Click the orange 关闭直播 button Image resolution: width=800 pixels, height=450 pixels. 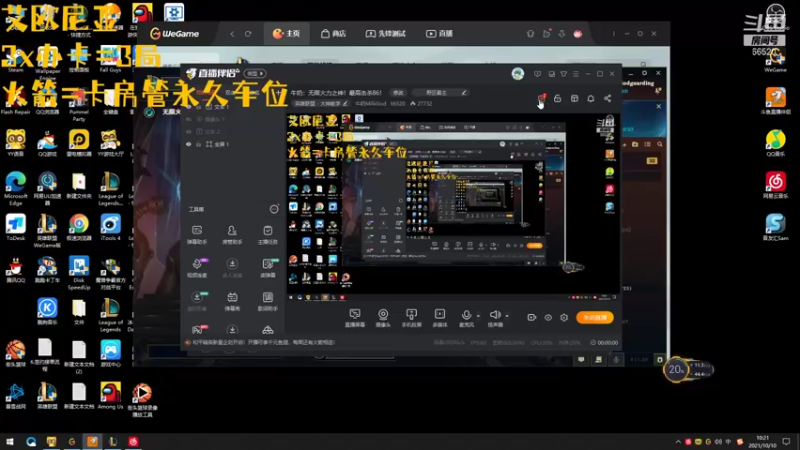(x=594, y=317)
